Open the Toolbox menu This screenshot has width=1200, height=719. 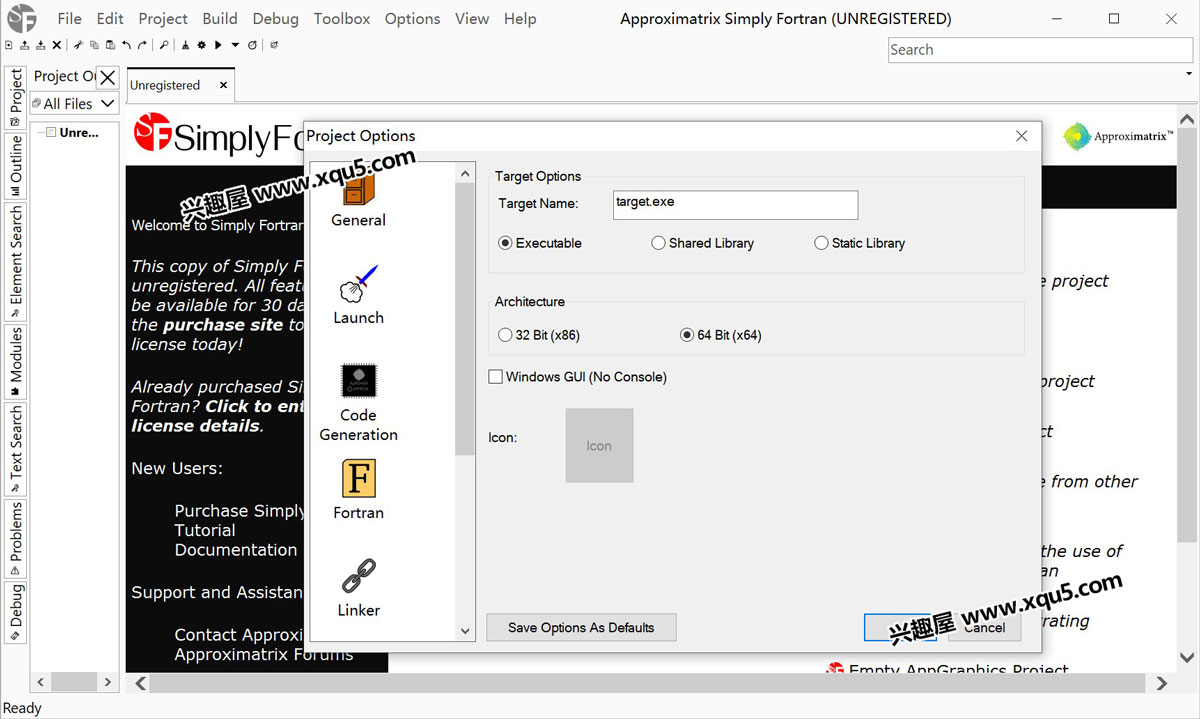click(342, 18)
